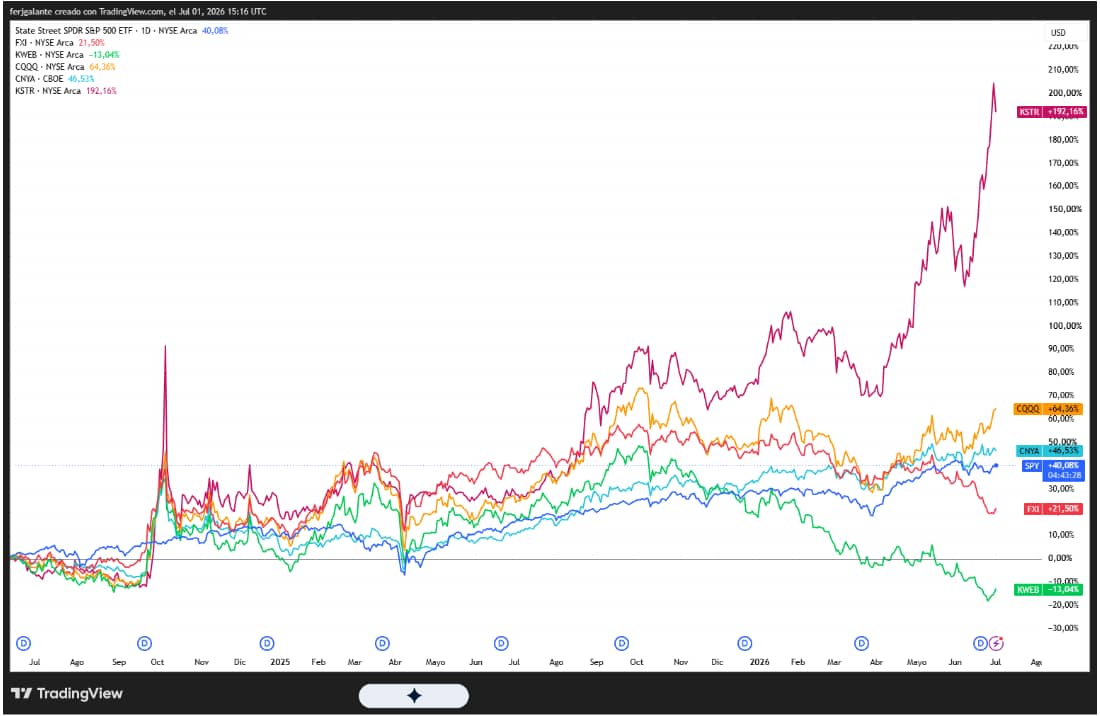Select the CQQQ · NYSE Arca legend row
This screenshot has height=716, width=1100.
[65, 67]
